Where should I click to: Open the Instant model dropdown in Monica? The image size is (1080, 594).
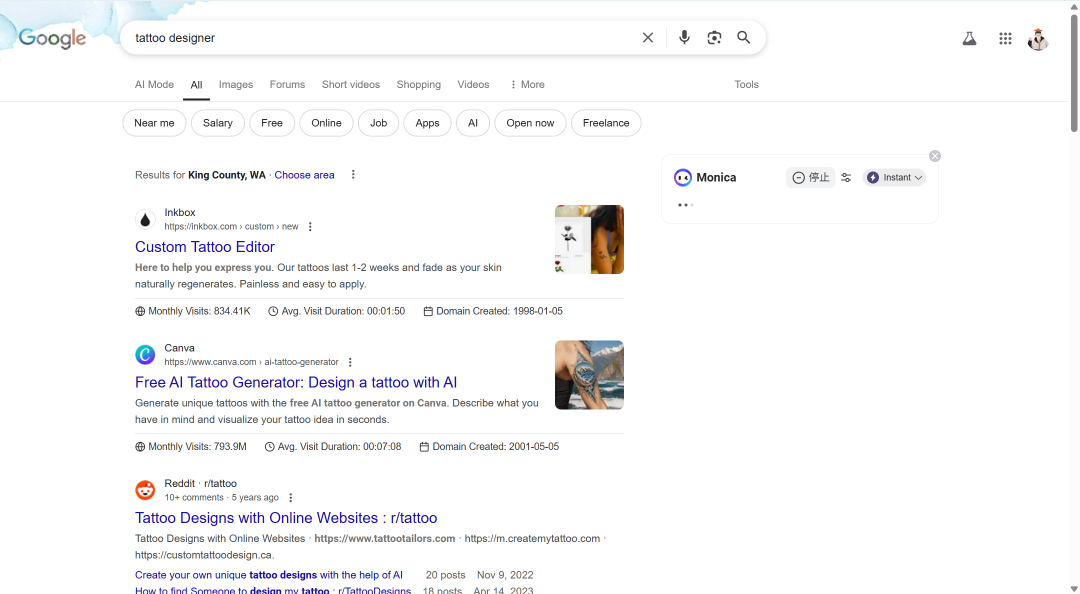894,178
